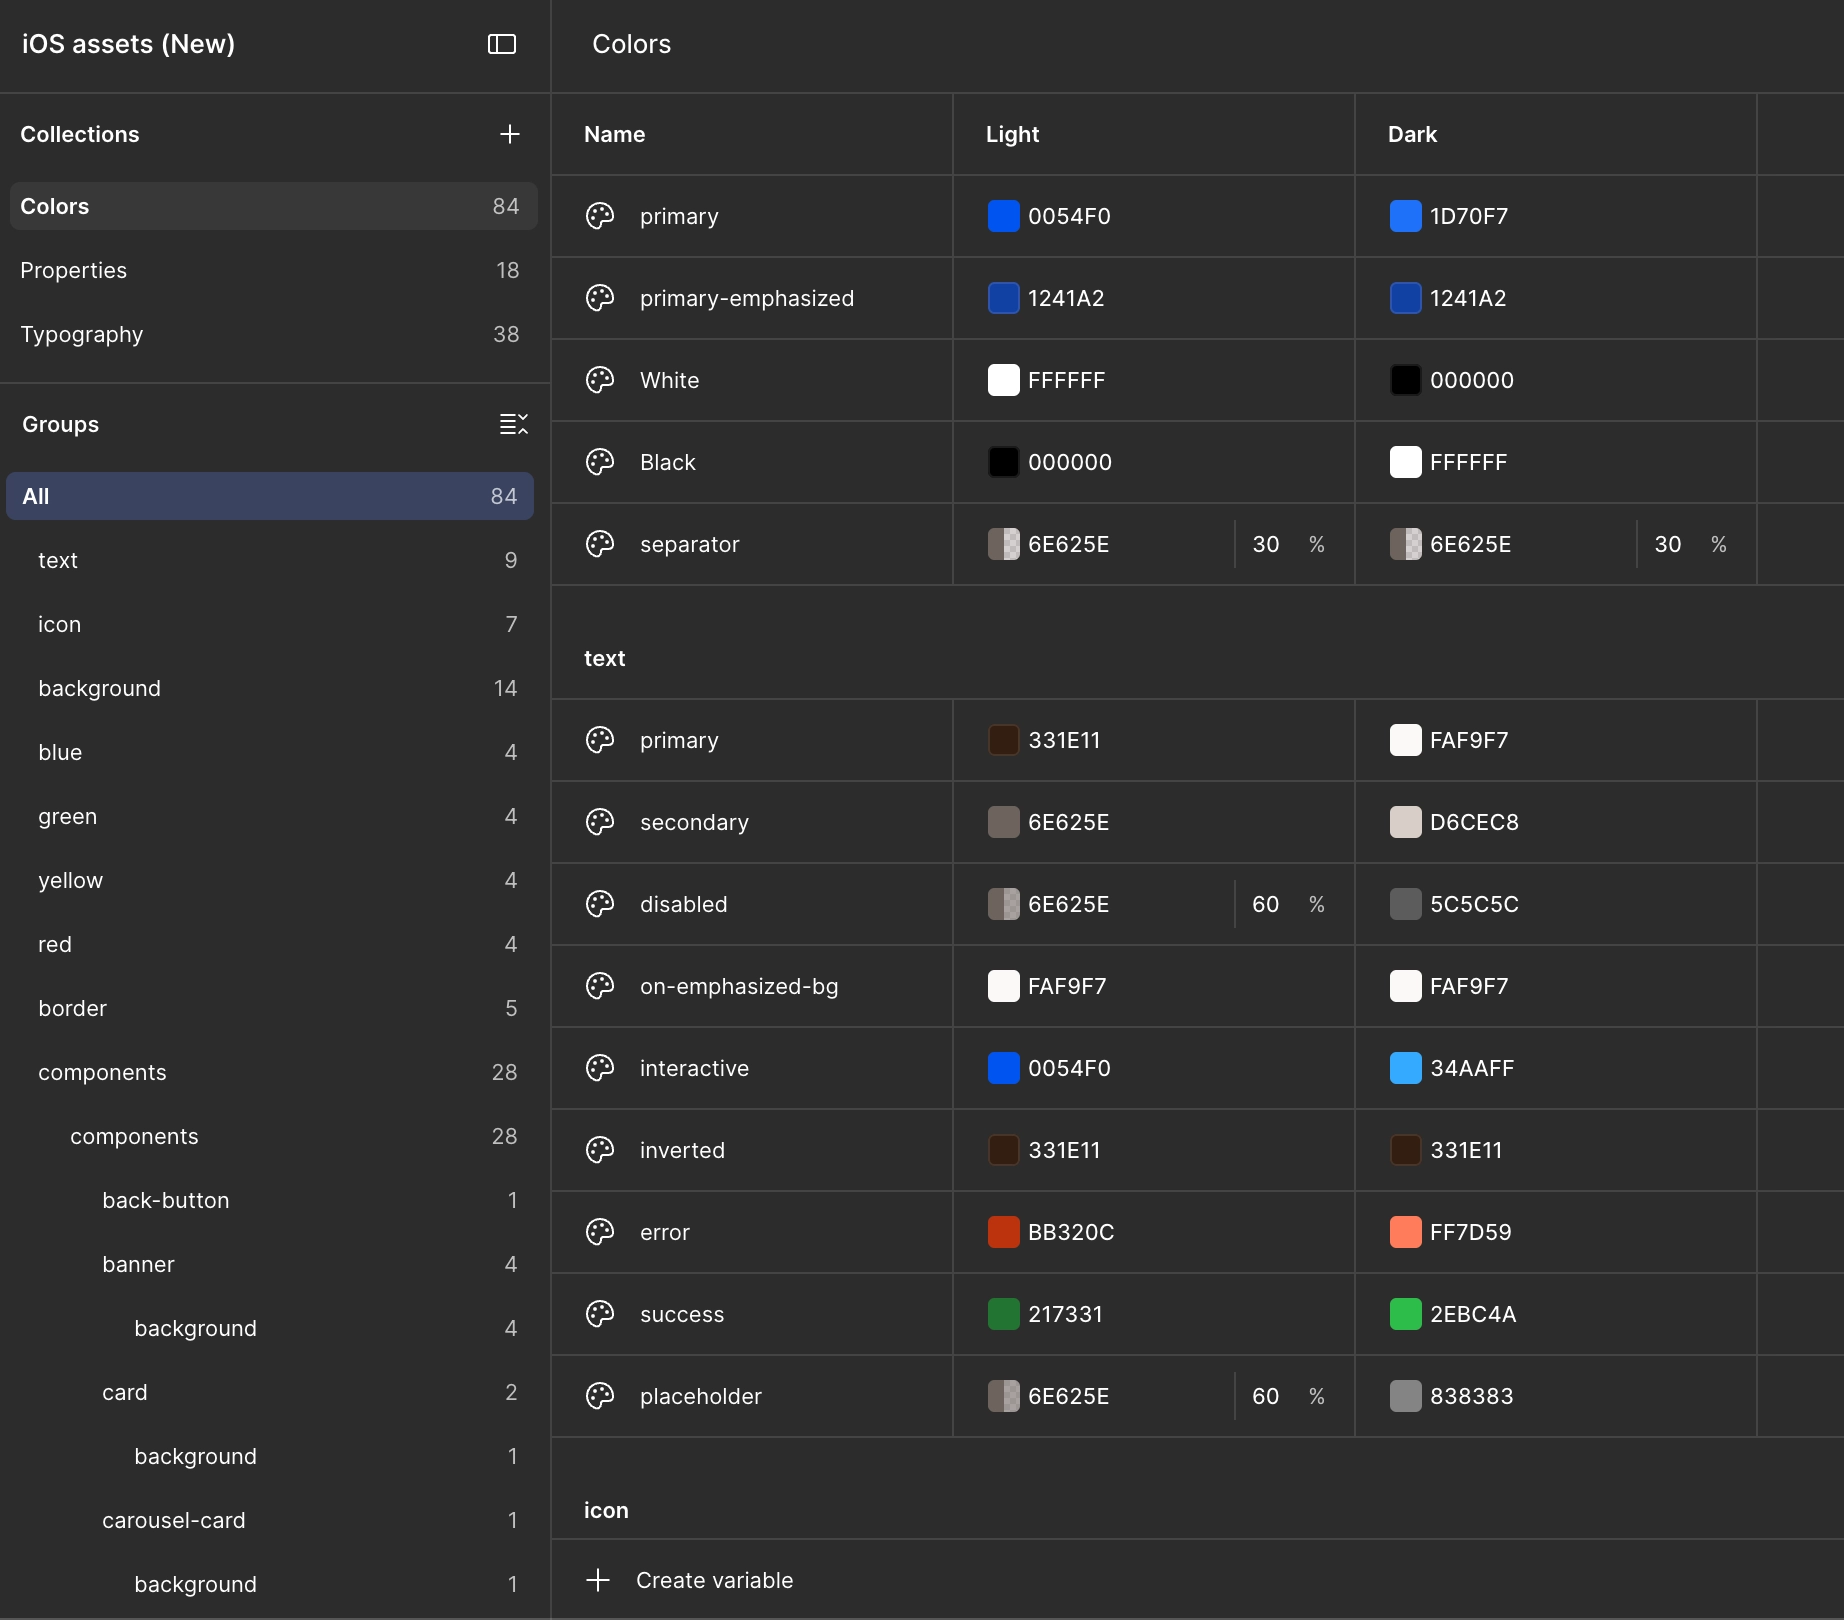
Task: Select the border group
Action: point(270,1008)
